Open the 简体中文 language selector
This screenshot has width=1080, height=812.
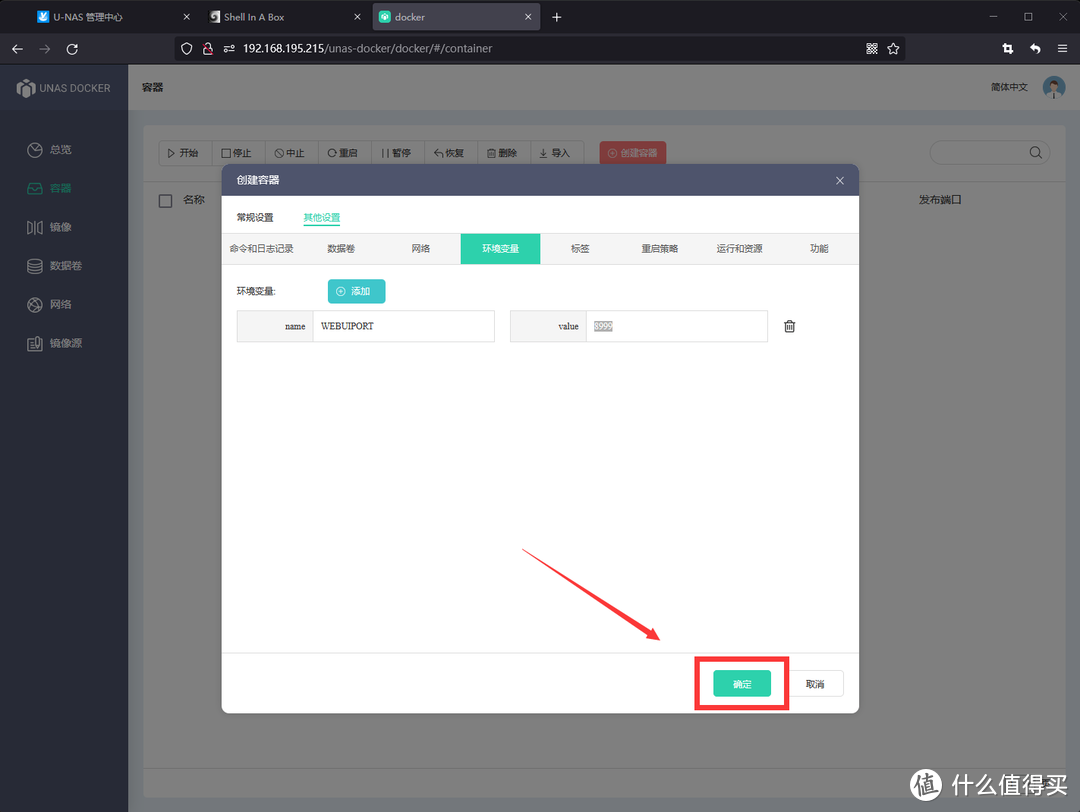tap(1009, 87)
